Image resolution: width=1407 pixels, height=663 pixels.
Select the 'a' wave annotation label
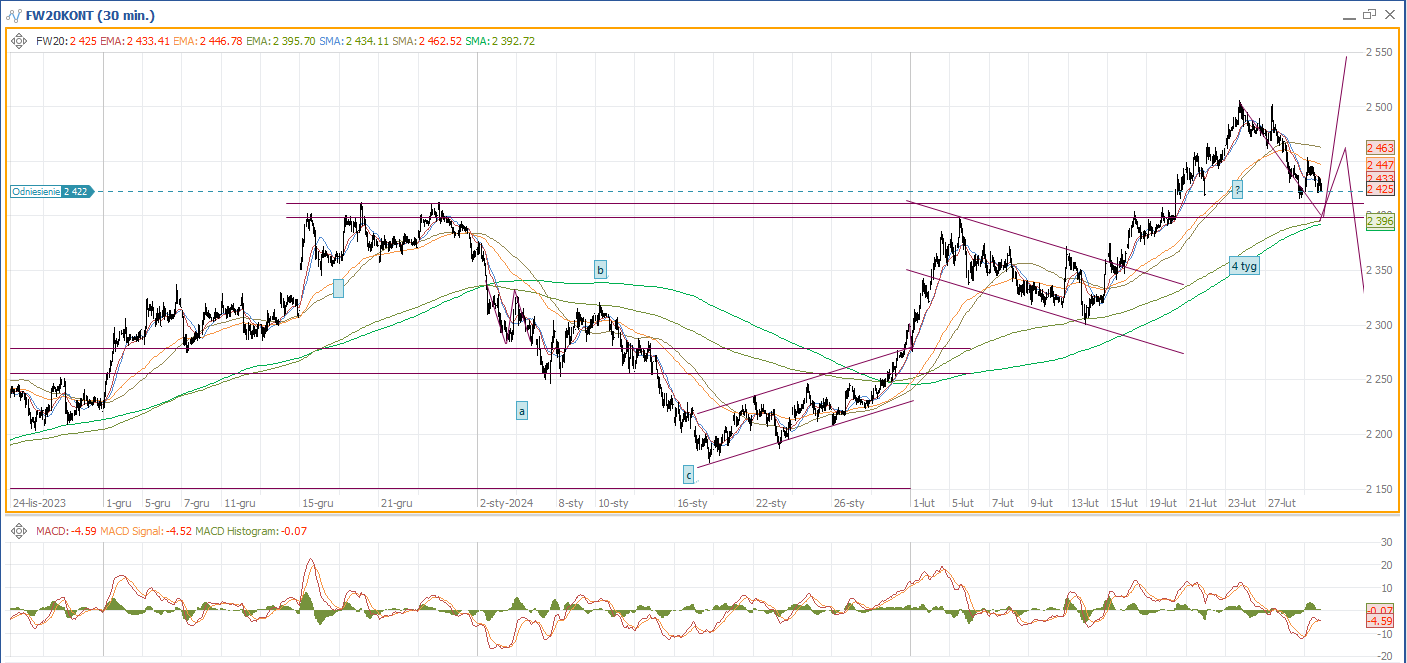(x=521, y=410)
